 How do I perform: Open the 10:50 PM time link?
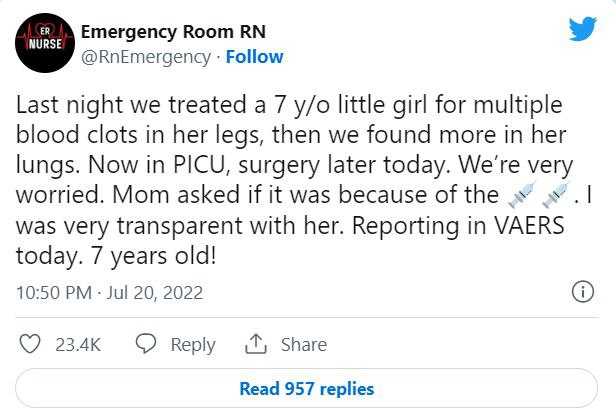(56, 293)
